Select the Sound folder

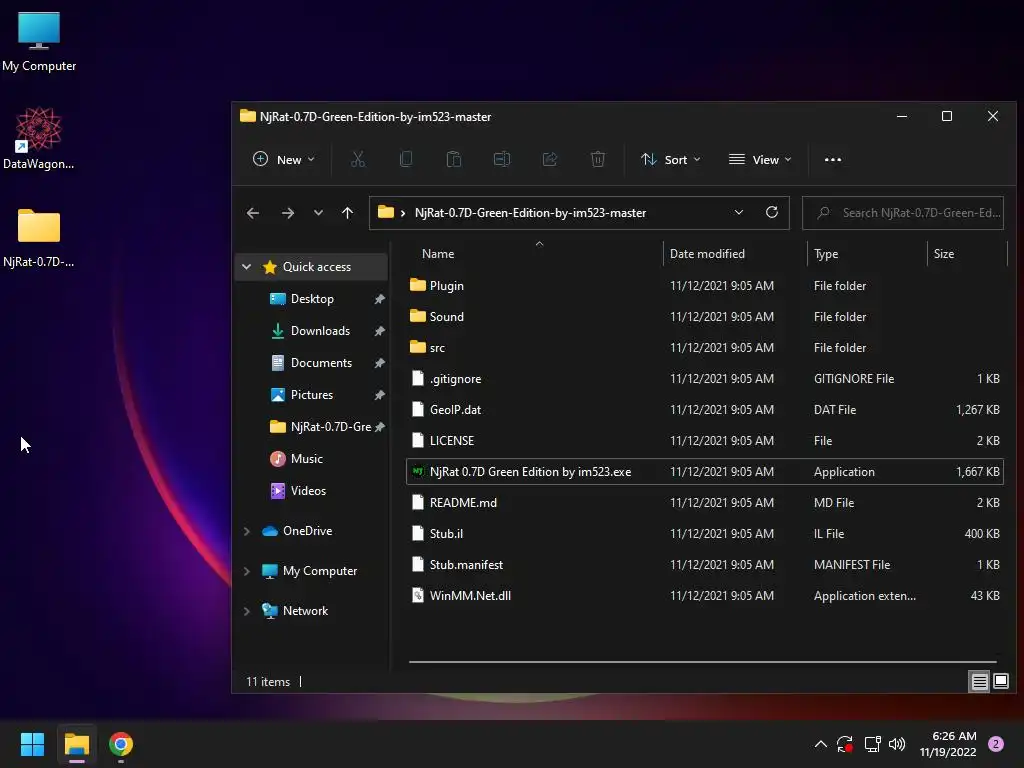(705, 317)
